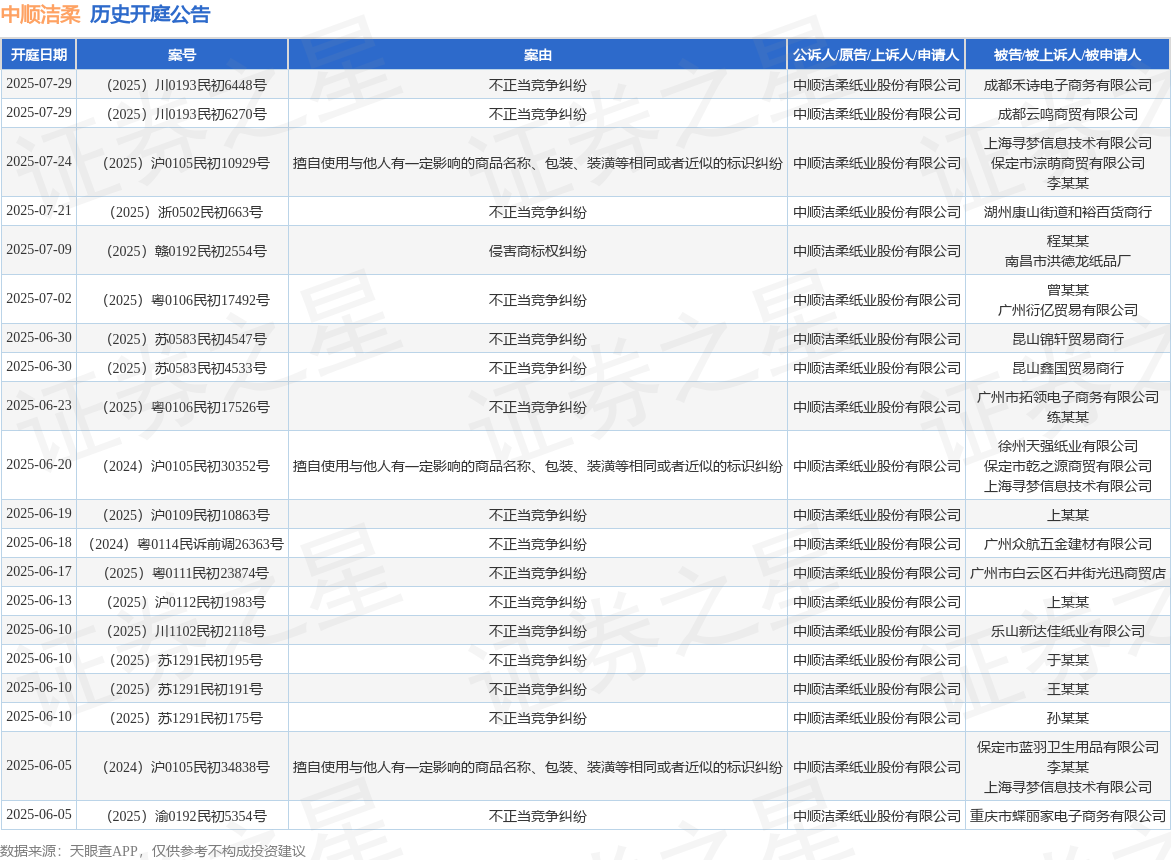
Task: Click the date 2025-06-18
Action: 39,543
